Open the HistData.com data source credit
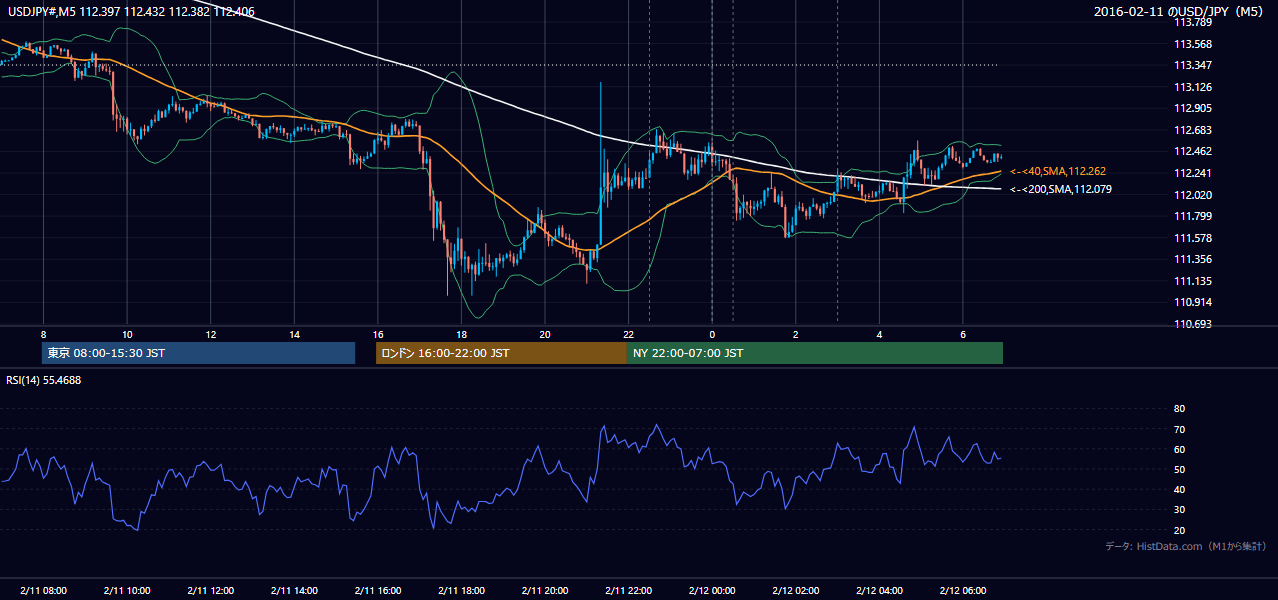The image size is (1278, 600). 1186,546
